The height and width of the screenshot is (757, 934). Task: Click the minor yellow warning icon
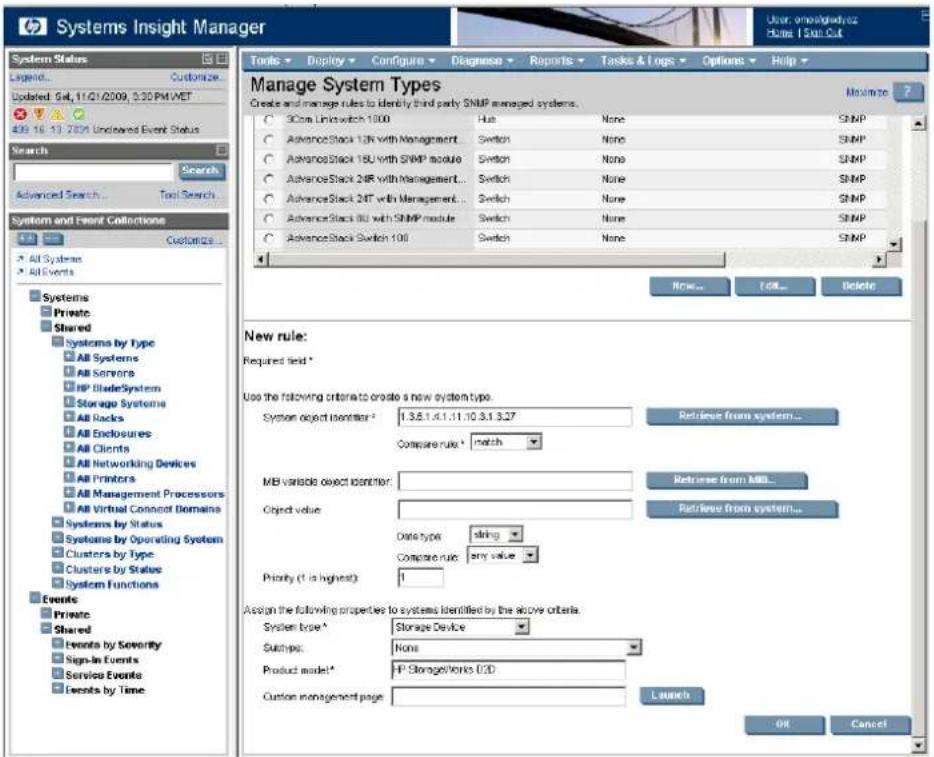pyautogui.click(x=58, y=114)
